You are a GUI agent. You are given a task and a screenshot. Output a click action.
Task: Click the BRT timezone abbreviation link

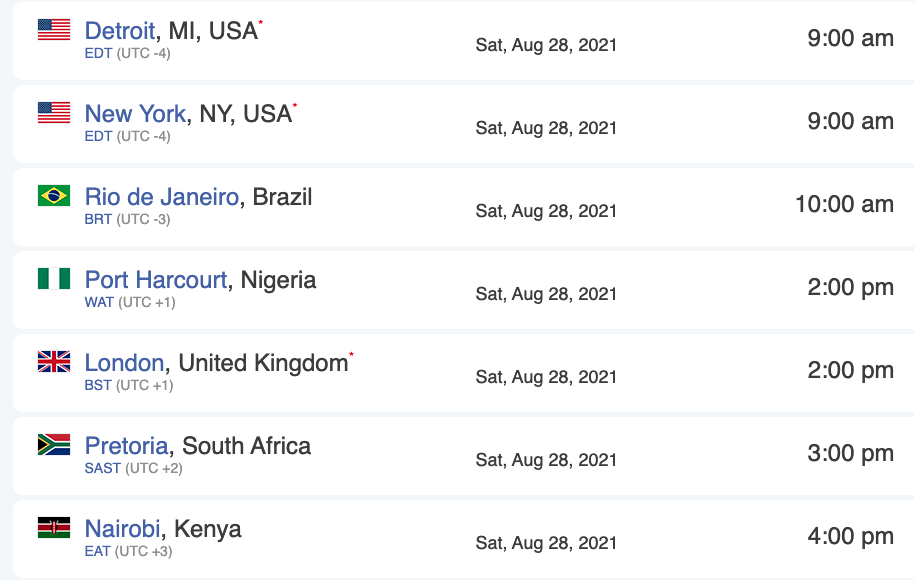coord(98,220)
